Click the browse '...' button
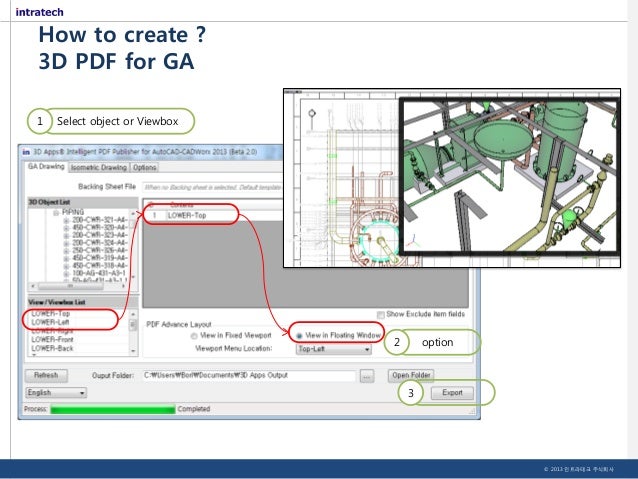This screenshot has width=638, height=479. [x=367, y=377]
